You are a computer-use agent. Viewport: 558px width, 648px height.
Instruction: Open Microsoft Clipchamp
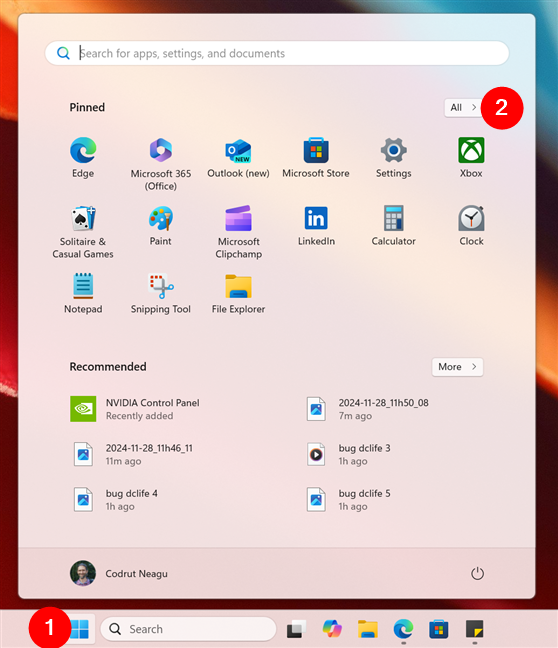238,232
